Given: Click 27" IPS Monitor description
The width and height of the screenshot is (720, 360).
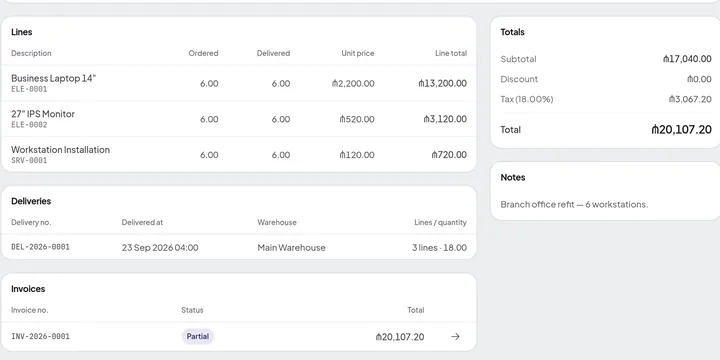Looking at the screenshot, I should (x=43, y=114).
